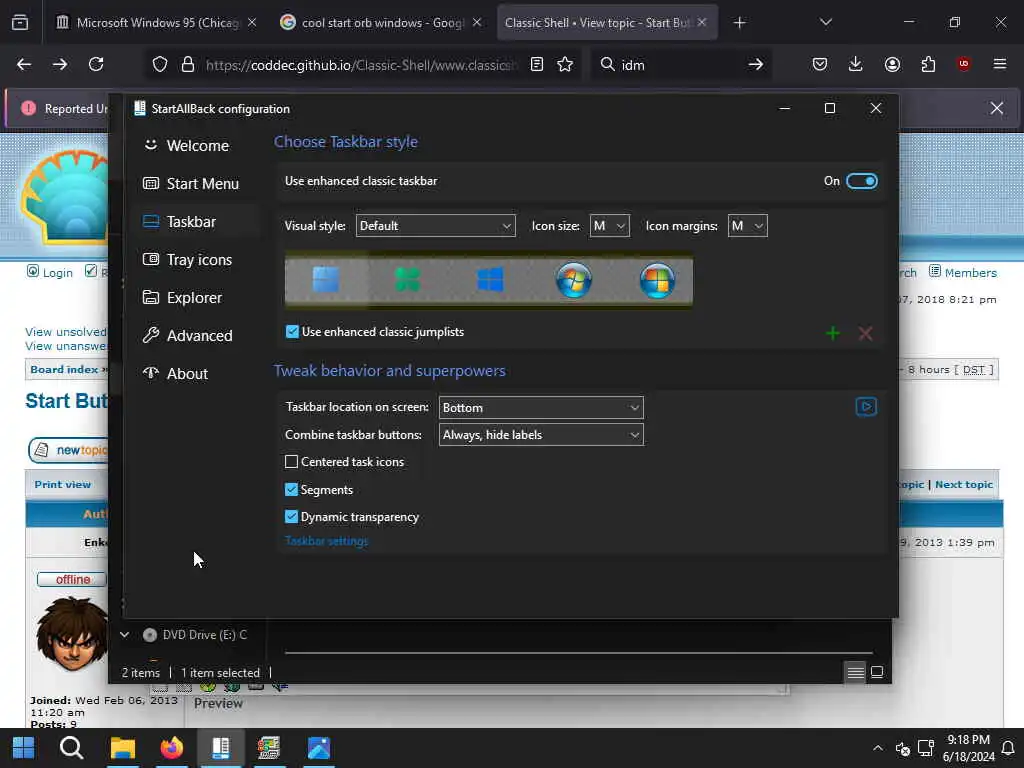Viewport: 1024px width, 768px height.
Task: Show hidden tray icons chevron
Action: 878,748
